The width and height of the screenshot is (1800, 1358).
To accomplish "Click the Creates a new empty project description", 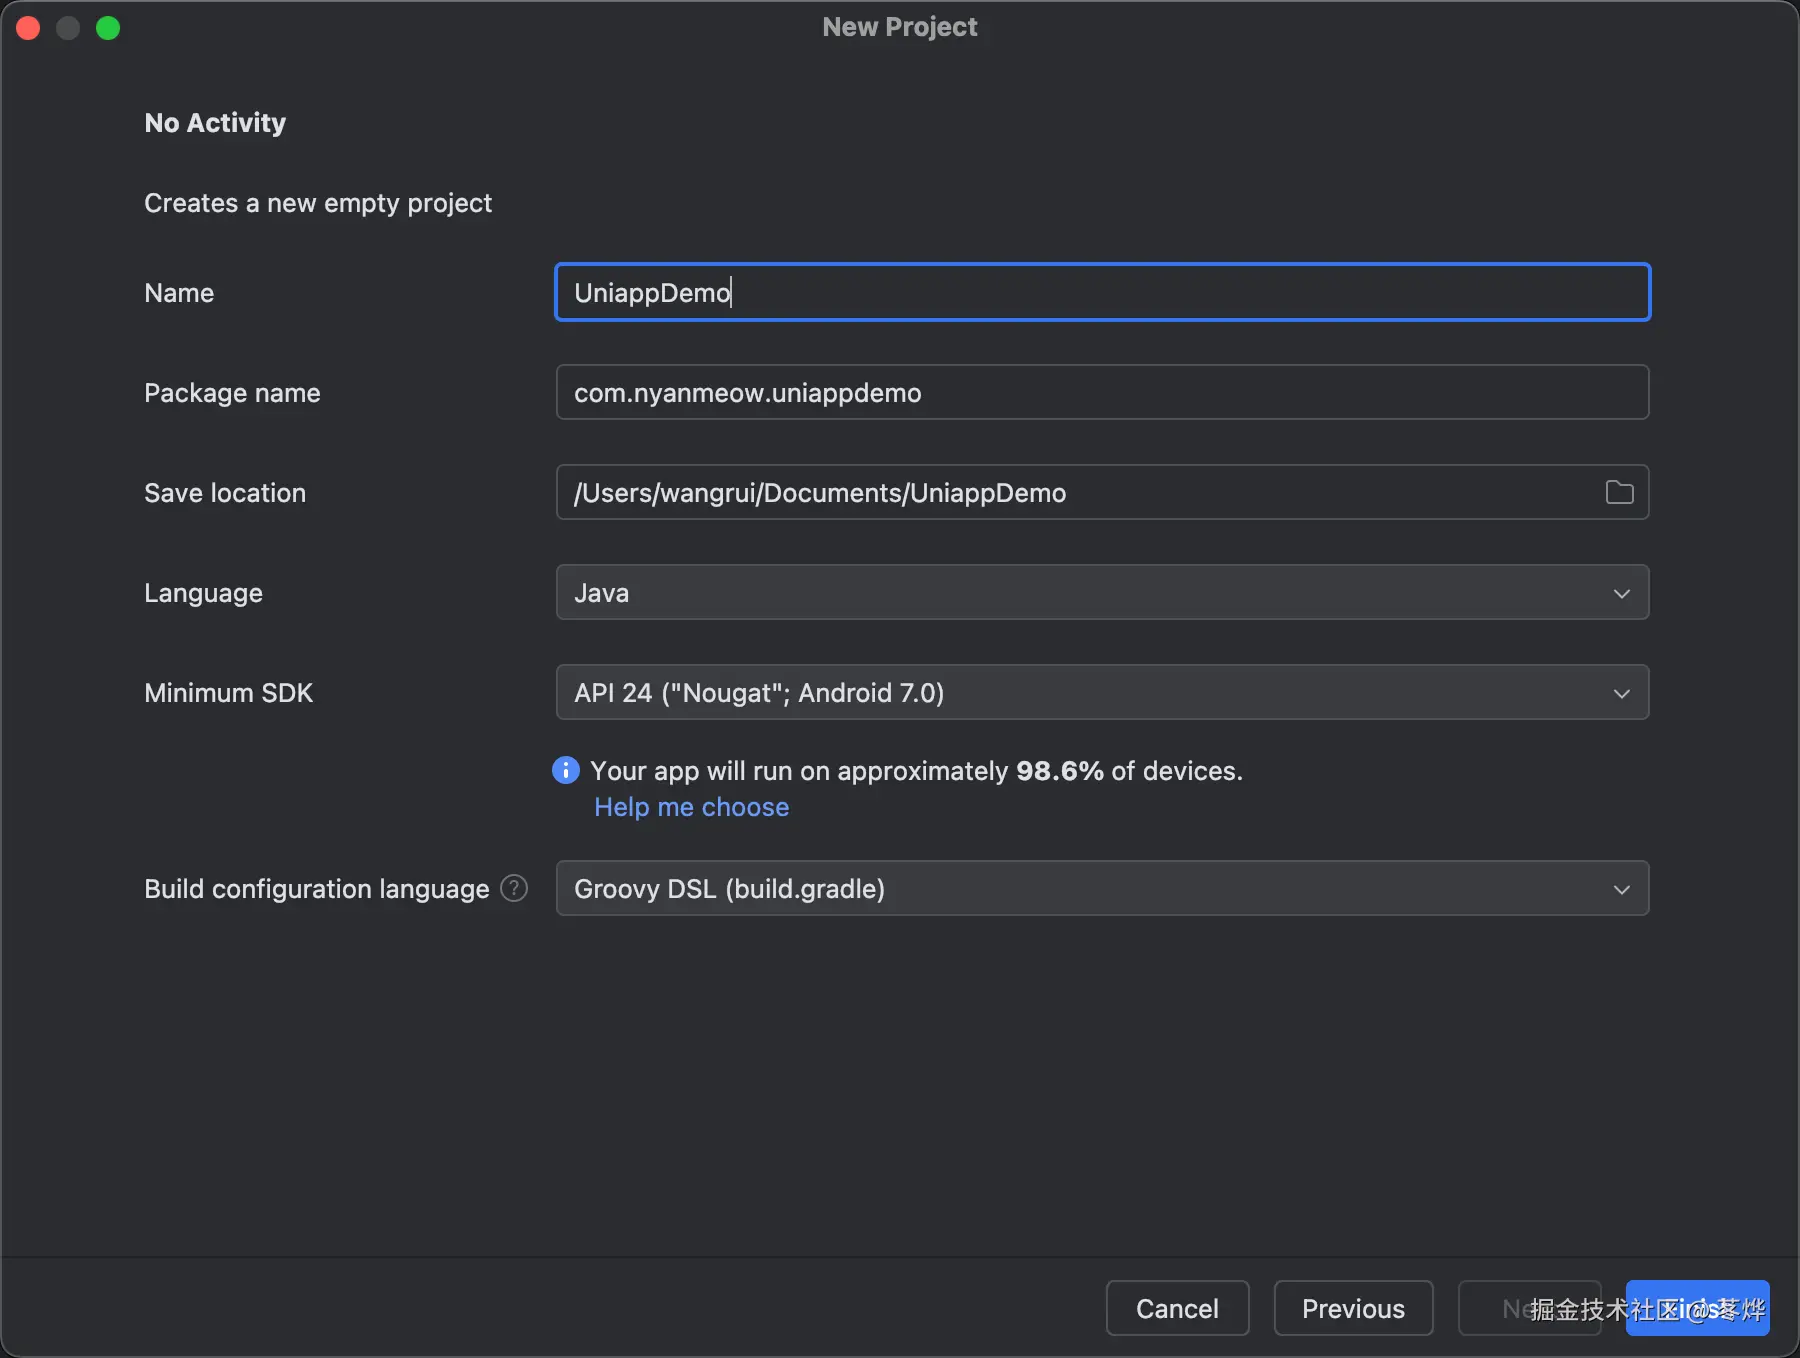I will (x=318, y=203).
